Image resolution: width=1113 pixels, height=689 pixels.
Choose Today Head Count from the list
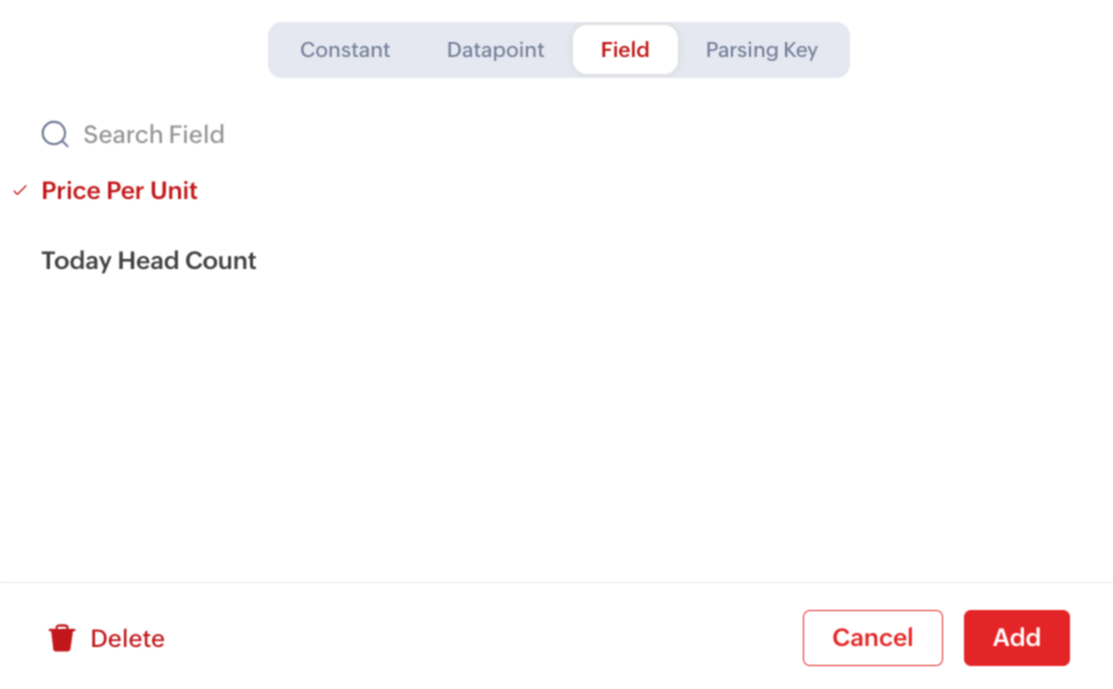[149, 261]
